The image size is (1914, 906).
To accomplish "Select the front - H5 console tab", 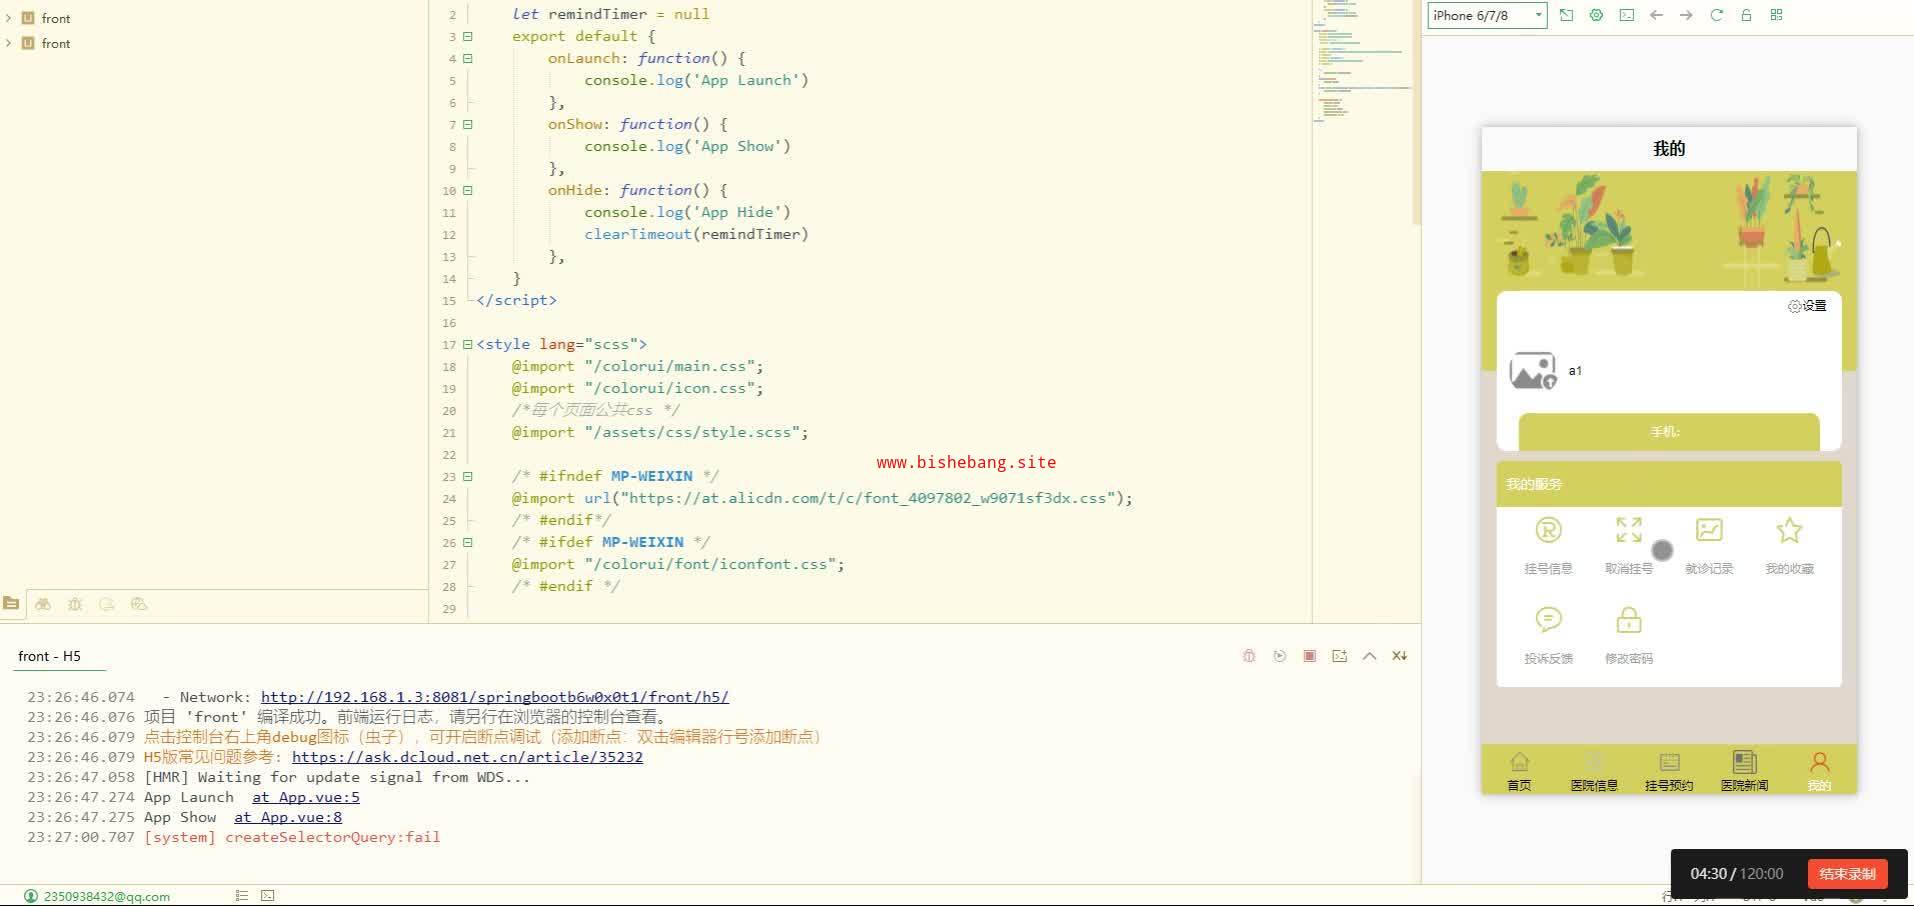I will coord(49,656).
